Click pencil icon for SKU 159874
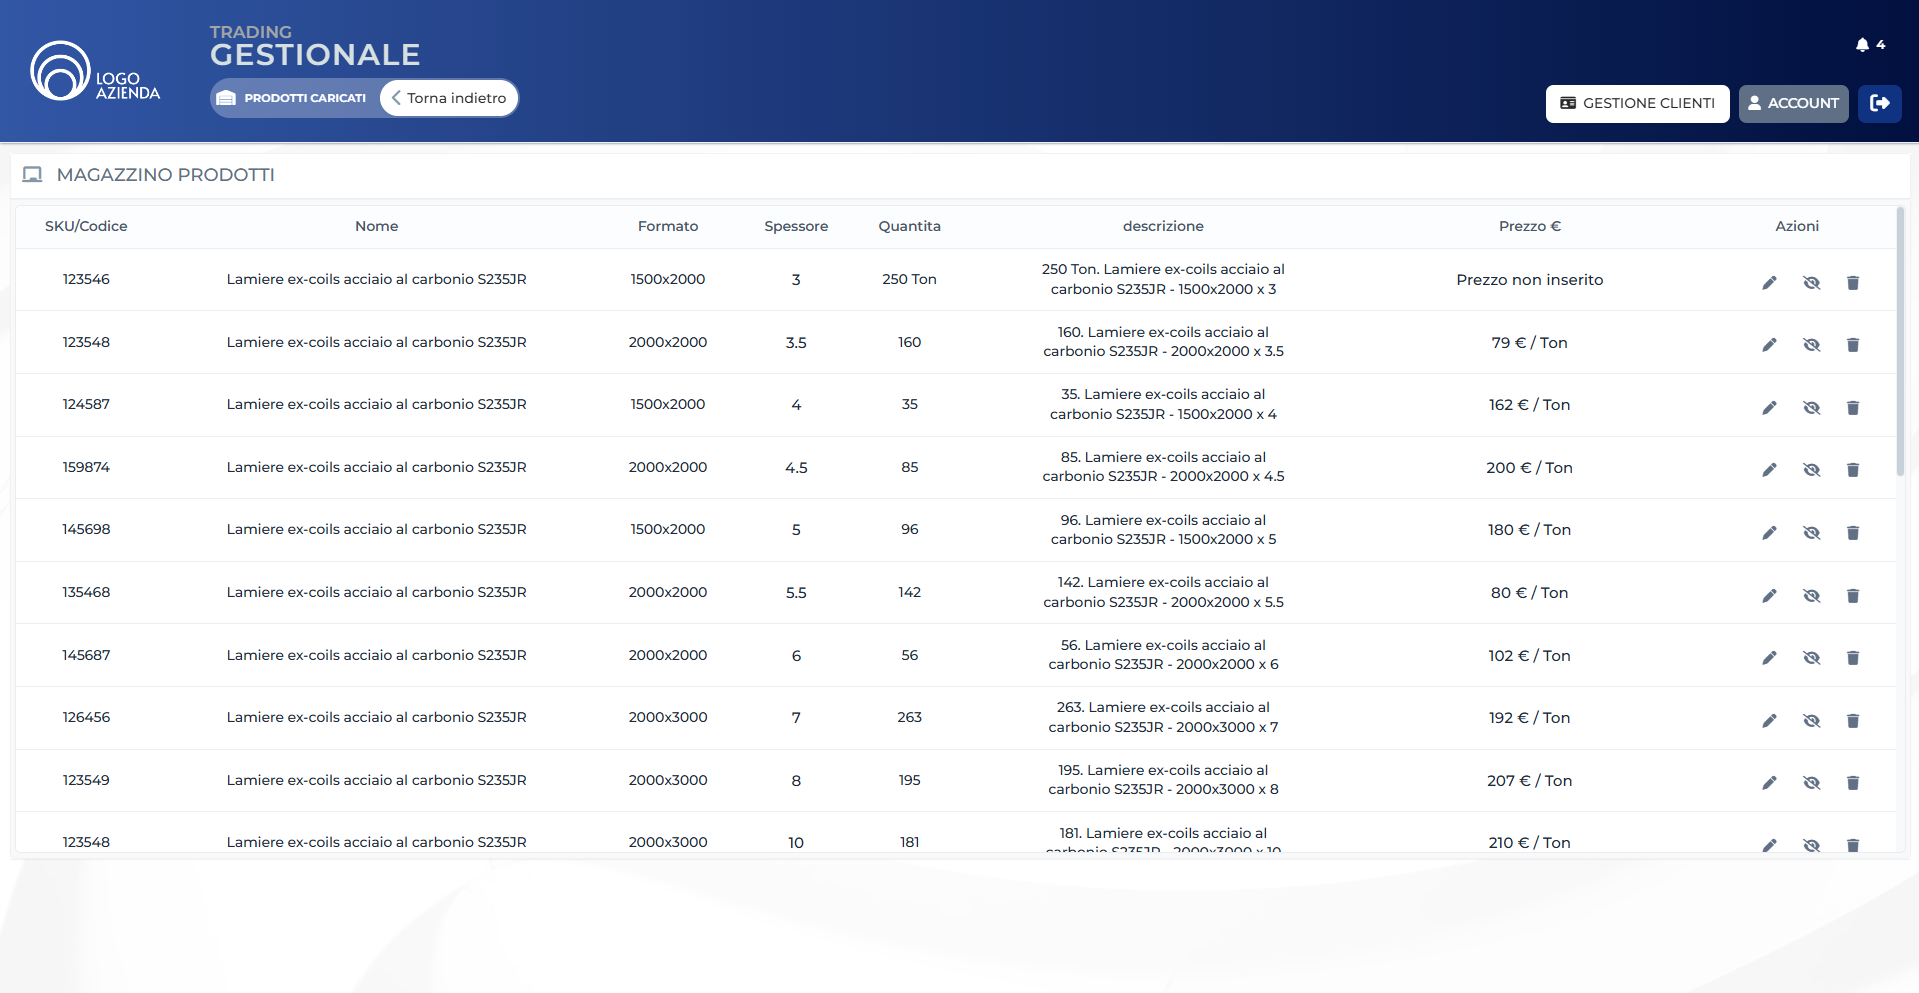1919x993 pixels. pyautogui.click(x=1769, y=470)
